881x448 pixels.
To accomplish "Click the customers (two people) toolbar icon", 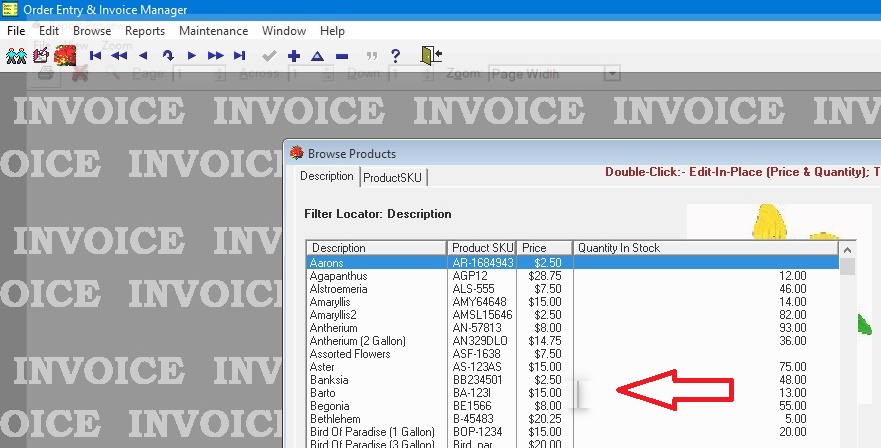I will [x=16, y=55].
